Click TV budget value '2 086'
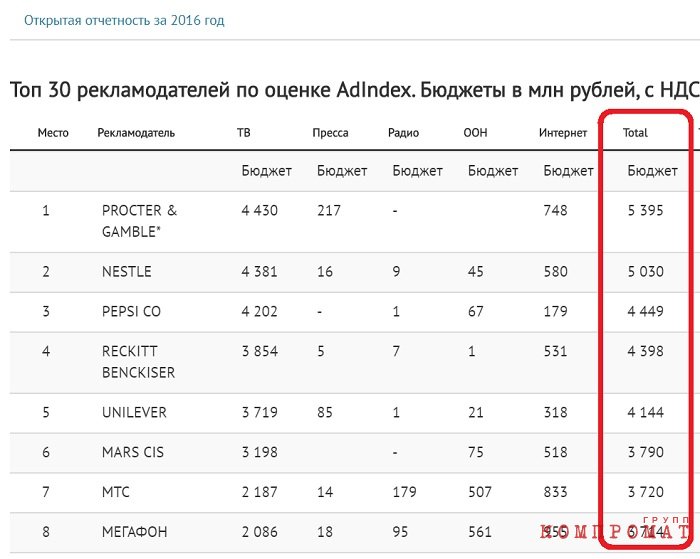 click(259, 532)
